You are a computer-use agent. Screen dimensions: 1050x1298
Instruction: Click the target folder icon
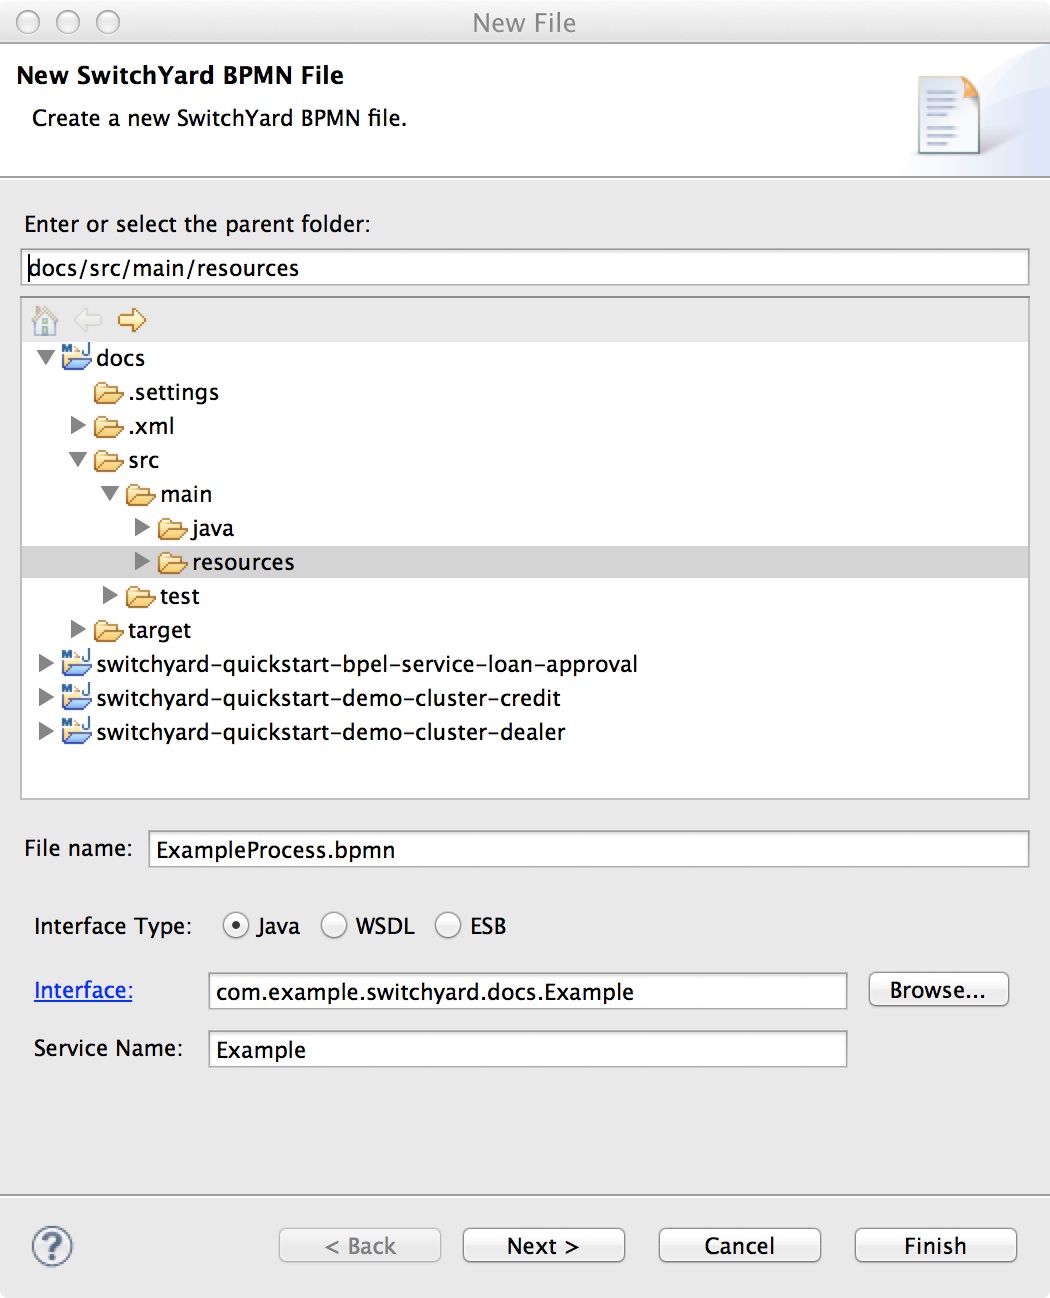[108, 631]
